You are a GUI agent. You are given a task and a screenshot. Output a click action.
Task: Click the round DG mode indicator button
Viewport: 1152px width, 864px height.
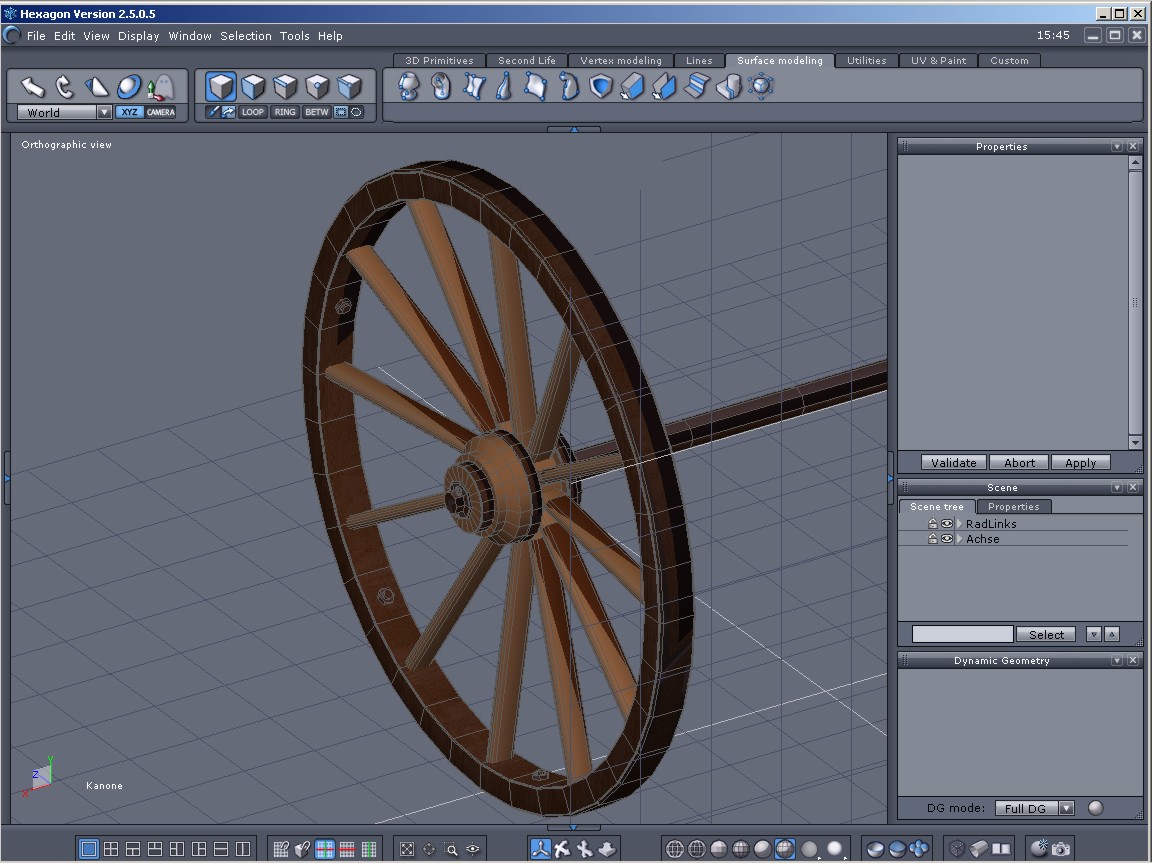click(1095, 808)
